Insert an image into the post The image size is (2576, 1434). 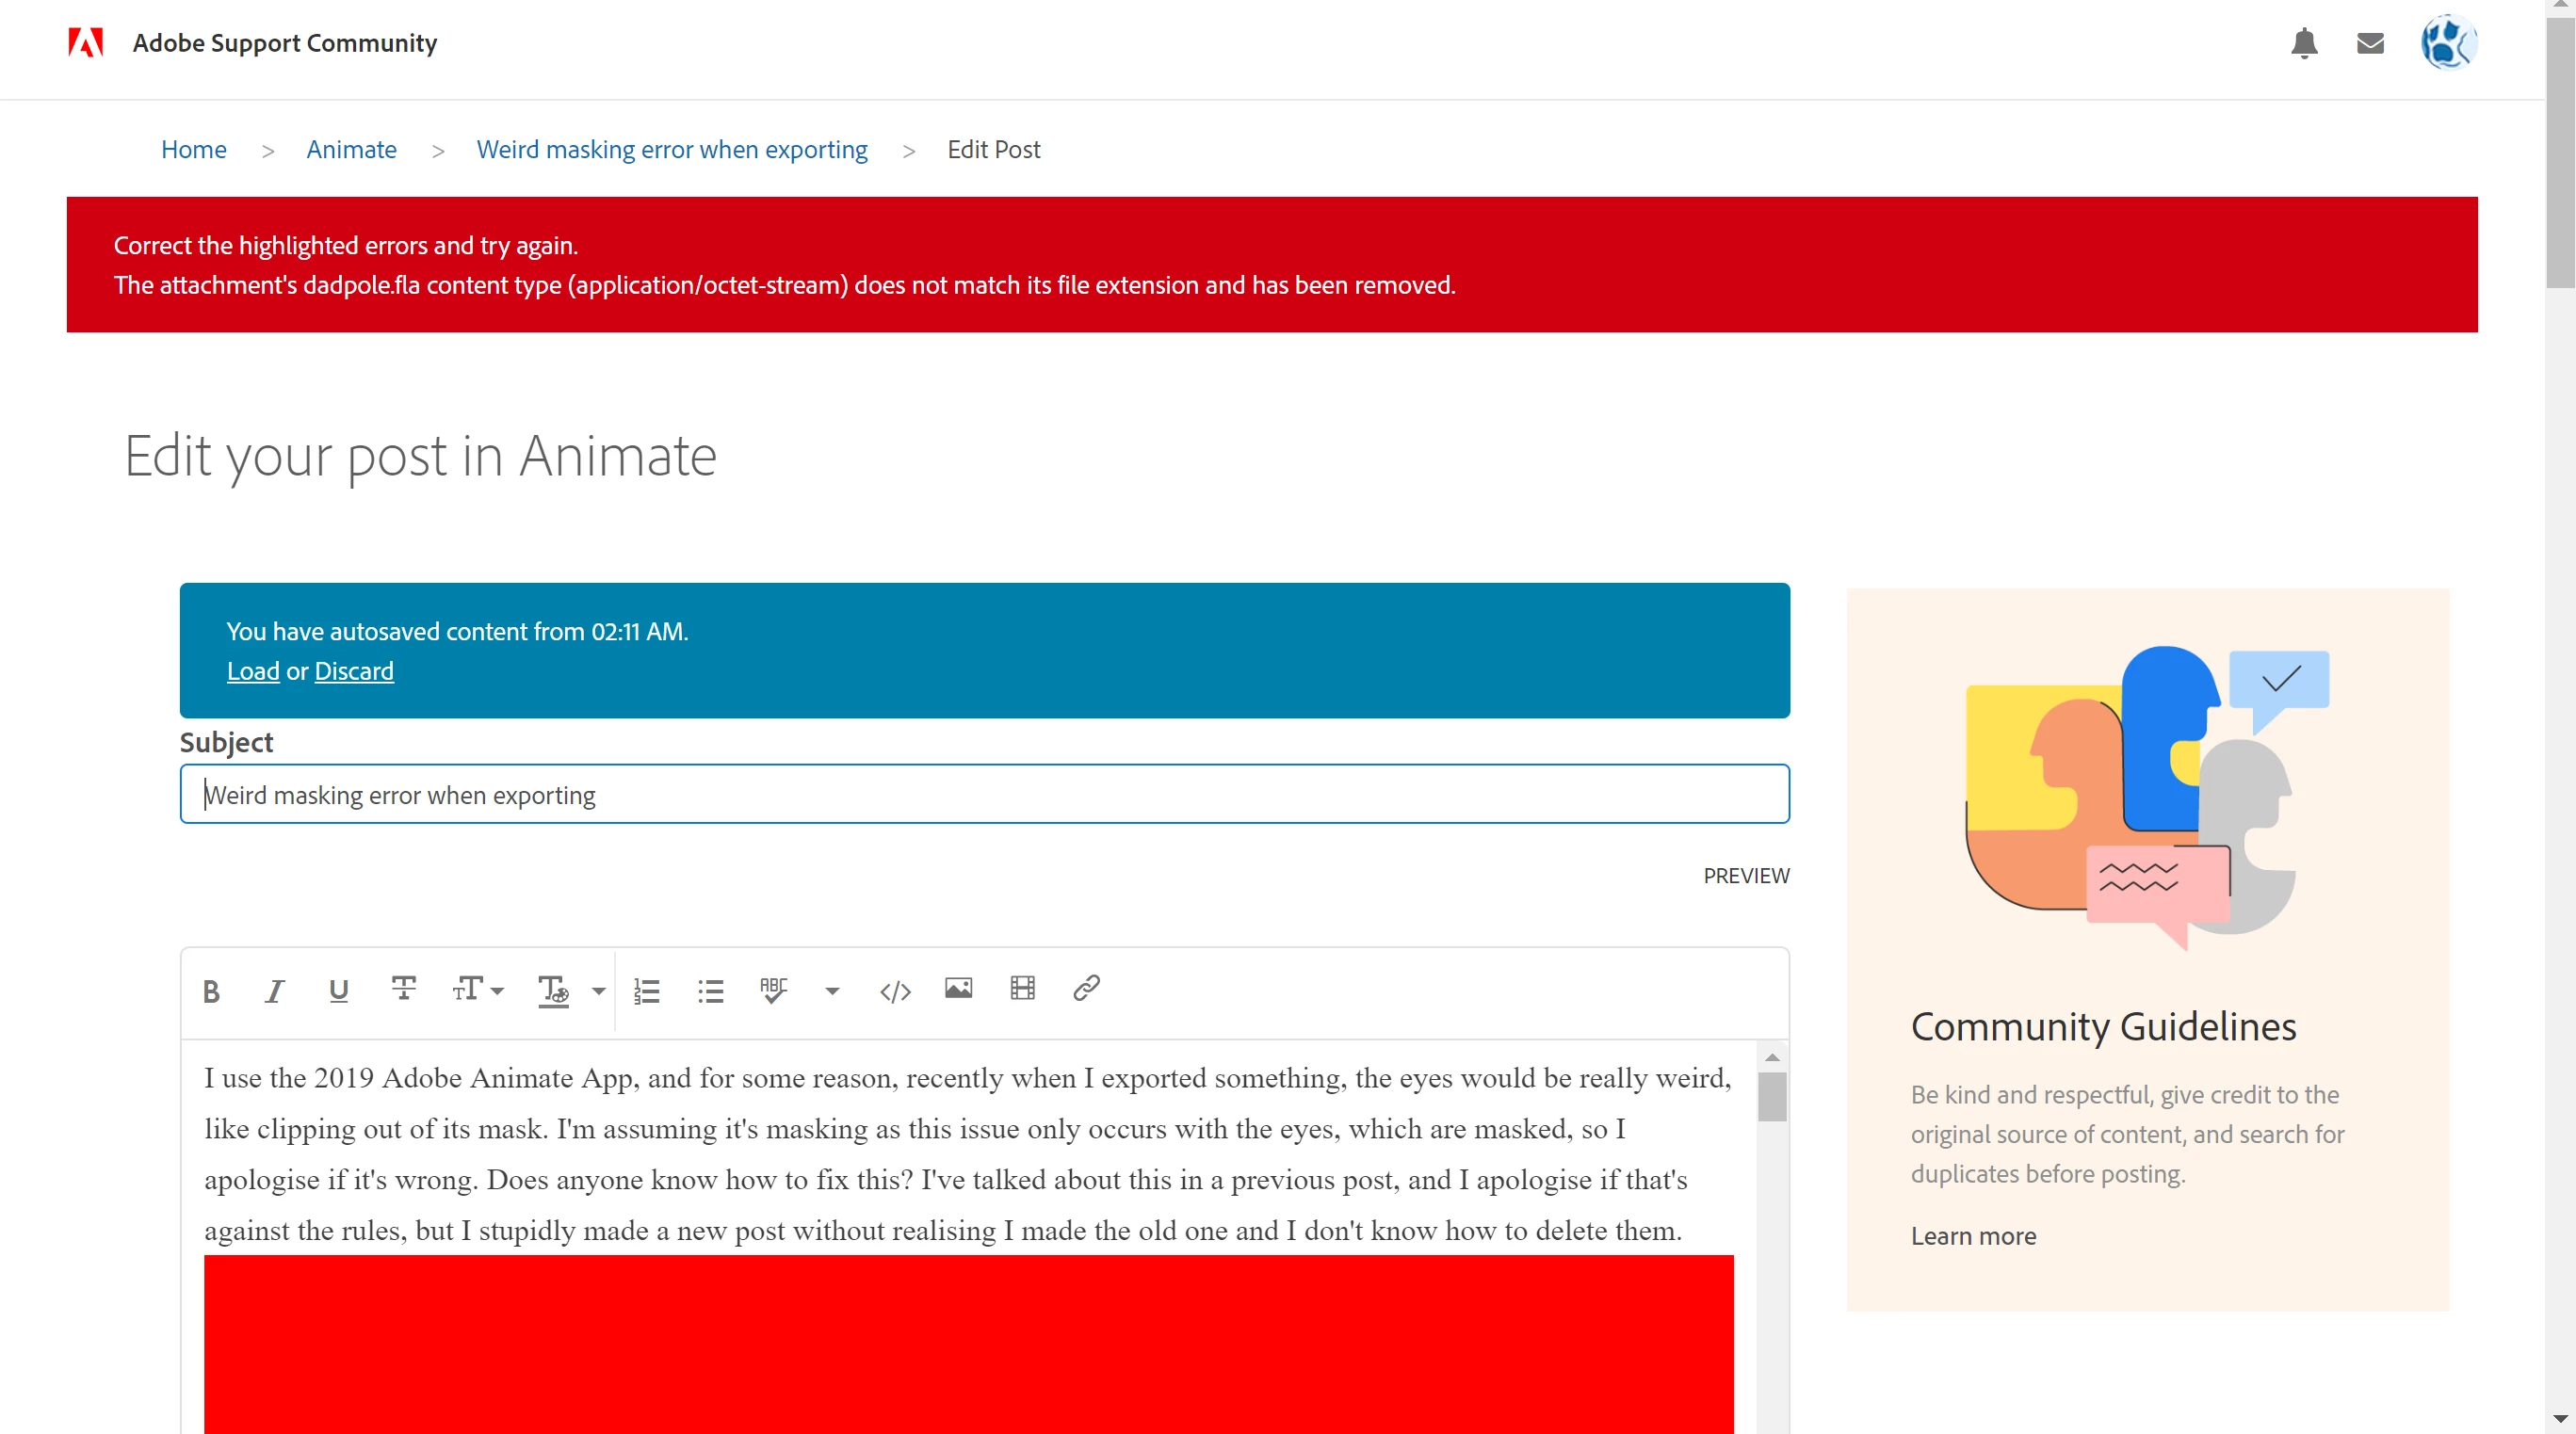(x=958, y=988)
